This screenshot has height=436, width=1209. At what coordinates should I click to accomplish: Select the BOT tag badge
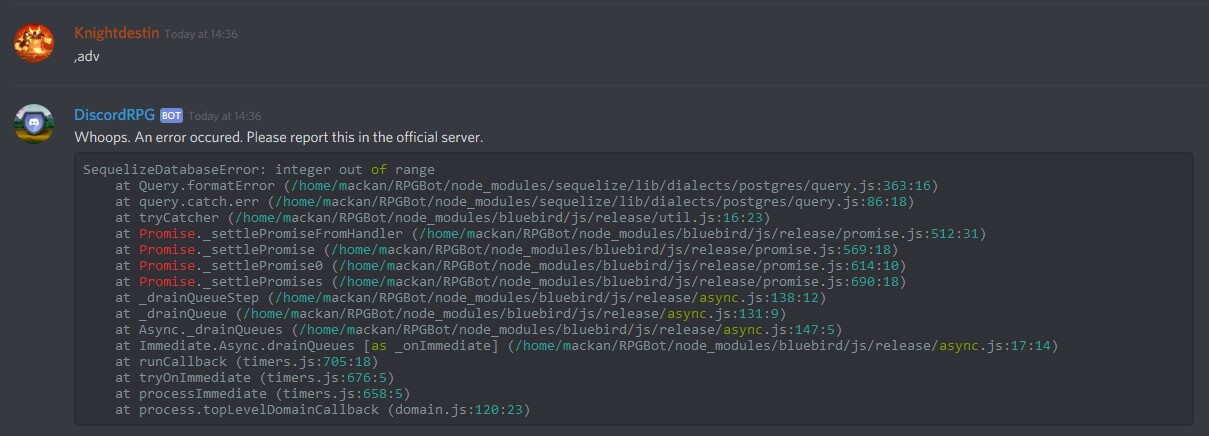pyautogui.click(x=172, y=116)
